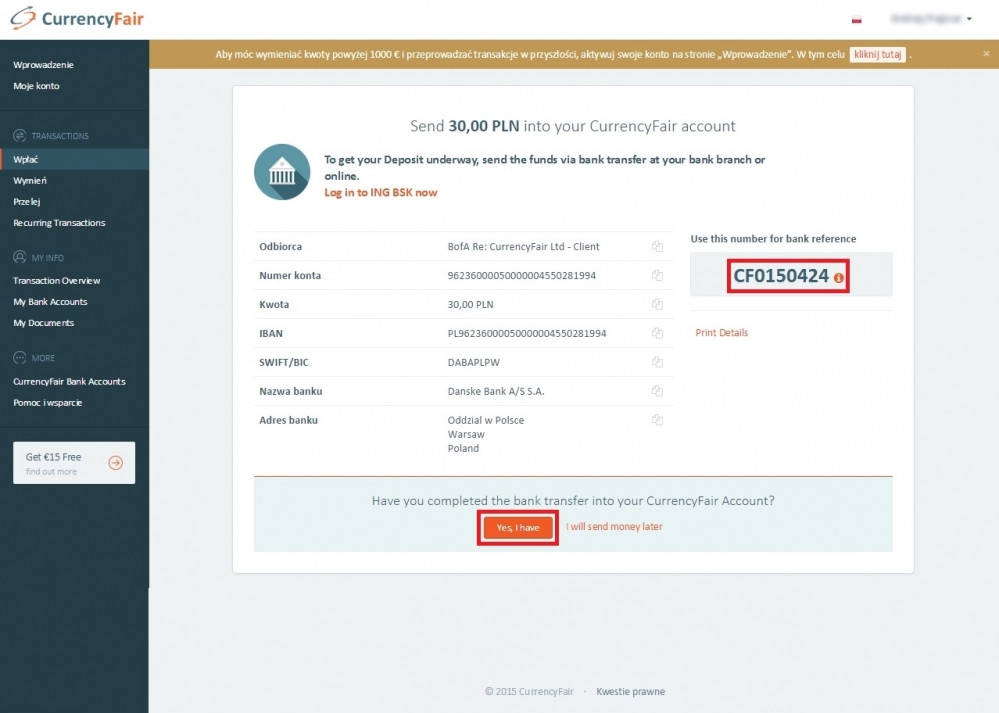This screenshot has width=999, height=713.
Task: Click the 'kliknij tutaj' banner button
Action: [x=877, y=55]
